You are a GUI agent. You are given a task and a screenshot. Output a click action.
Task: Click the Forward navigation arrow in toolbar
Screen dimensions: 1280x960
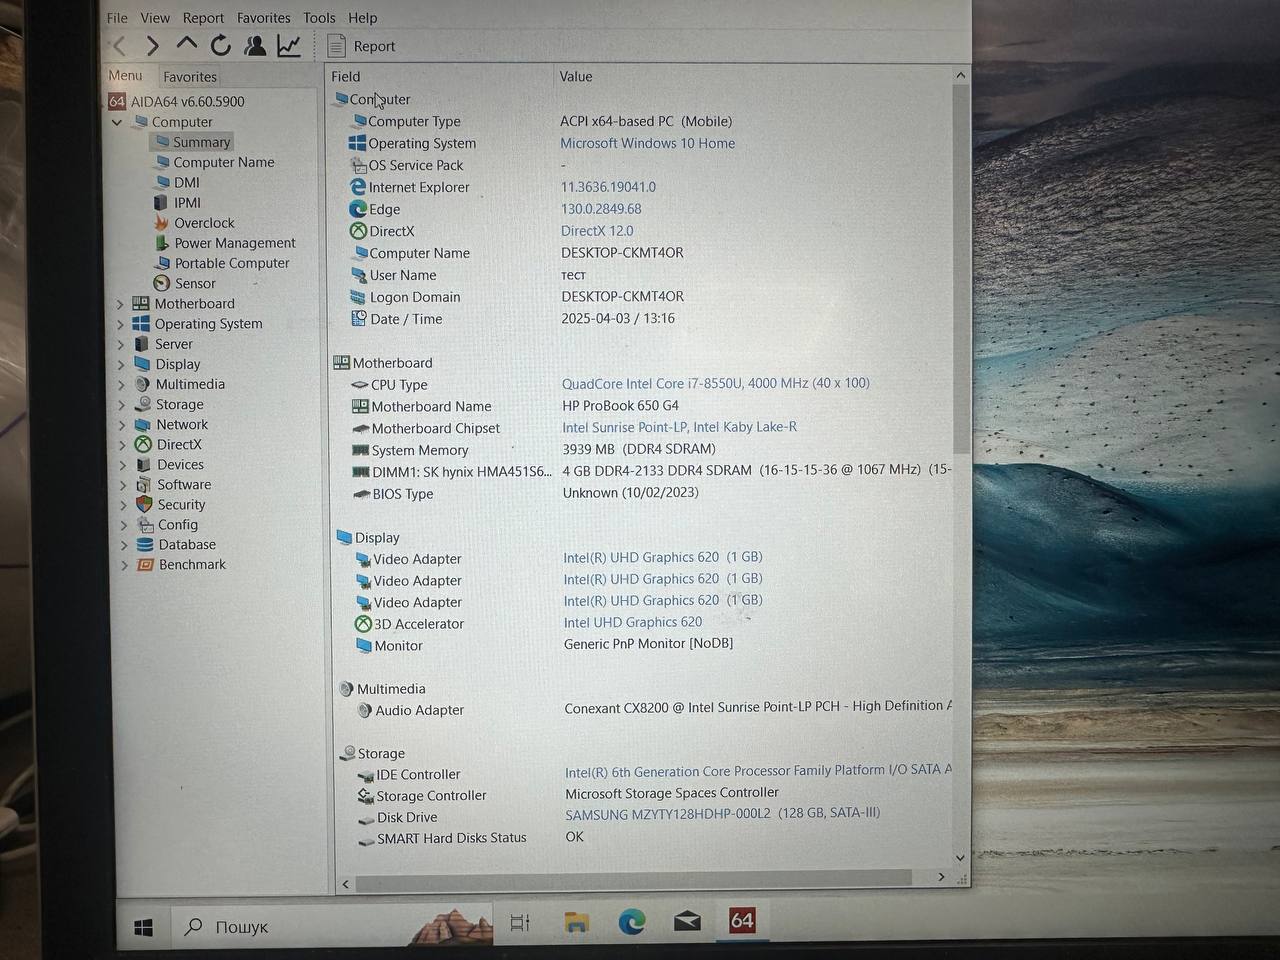click(x=153, y=46)
